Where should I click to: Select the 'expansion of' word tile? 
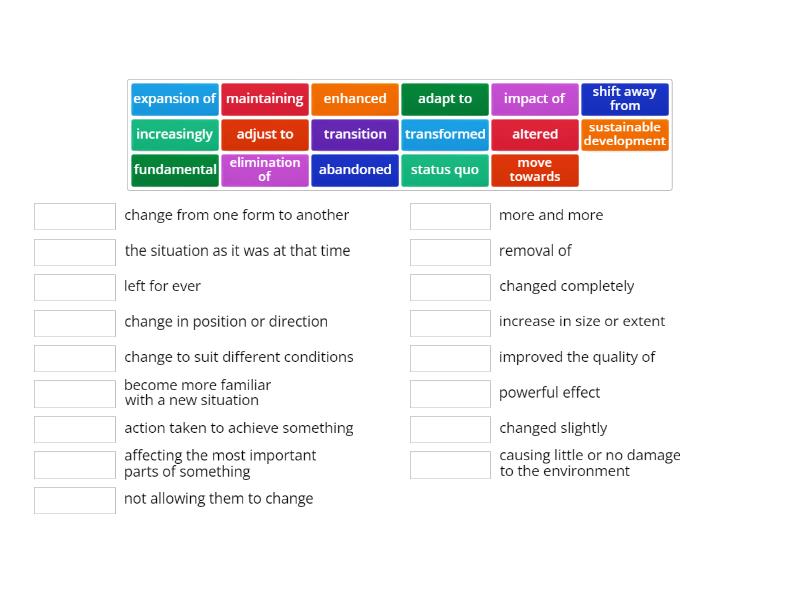[x=175, y=99]
